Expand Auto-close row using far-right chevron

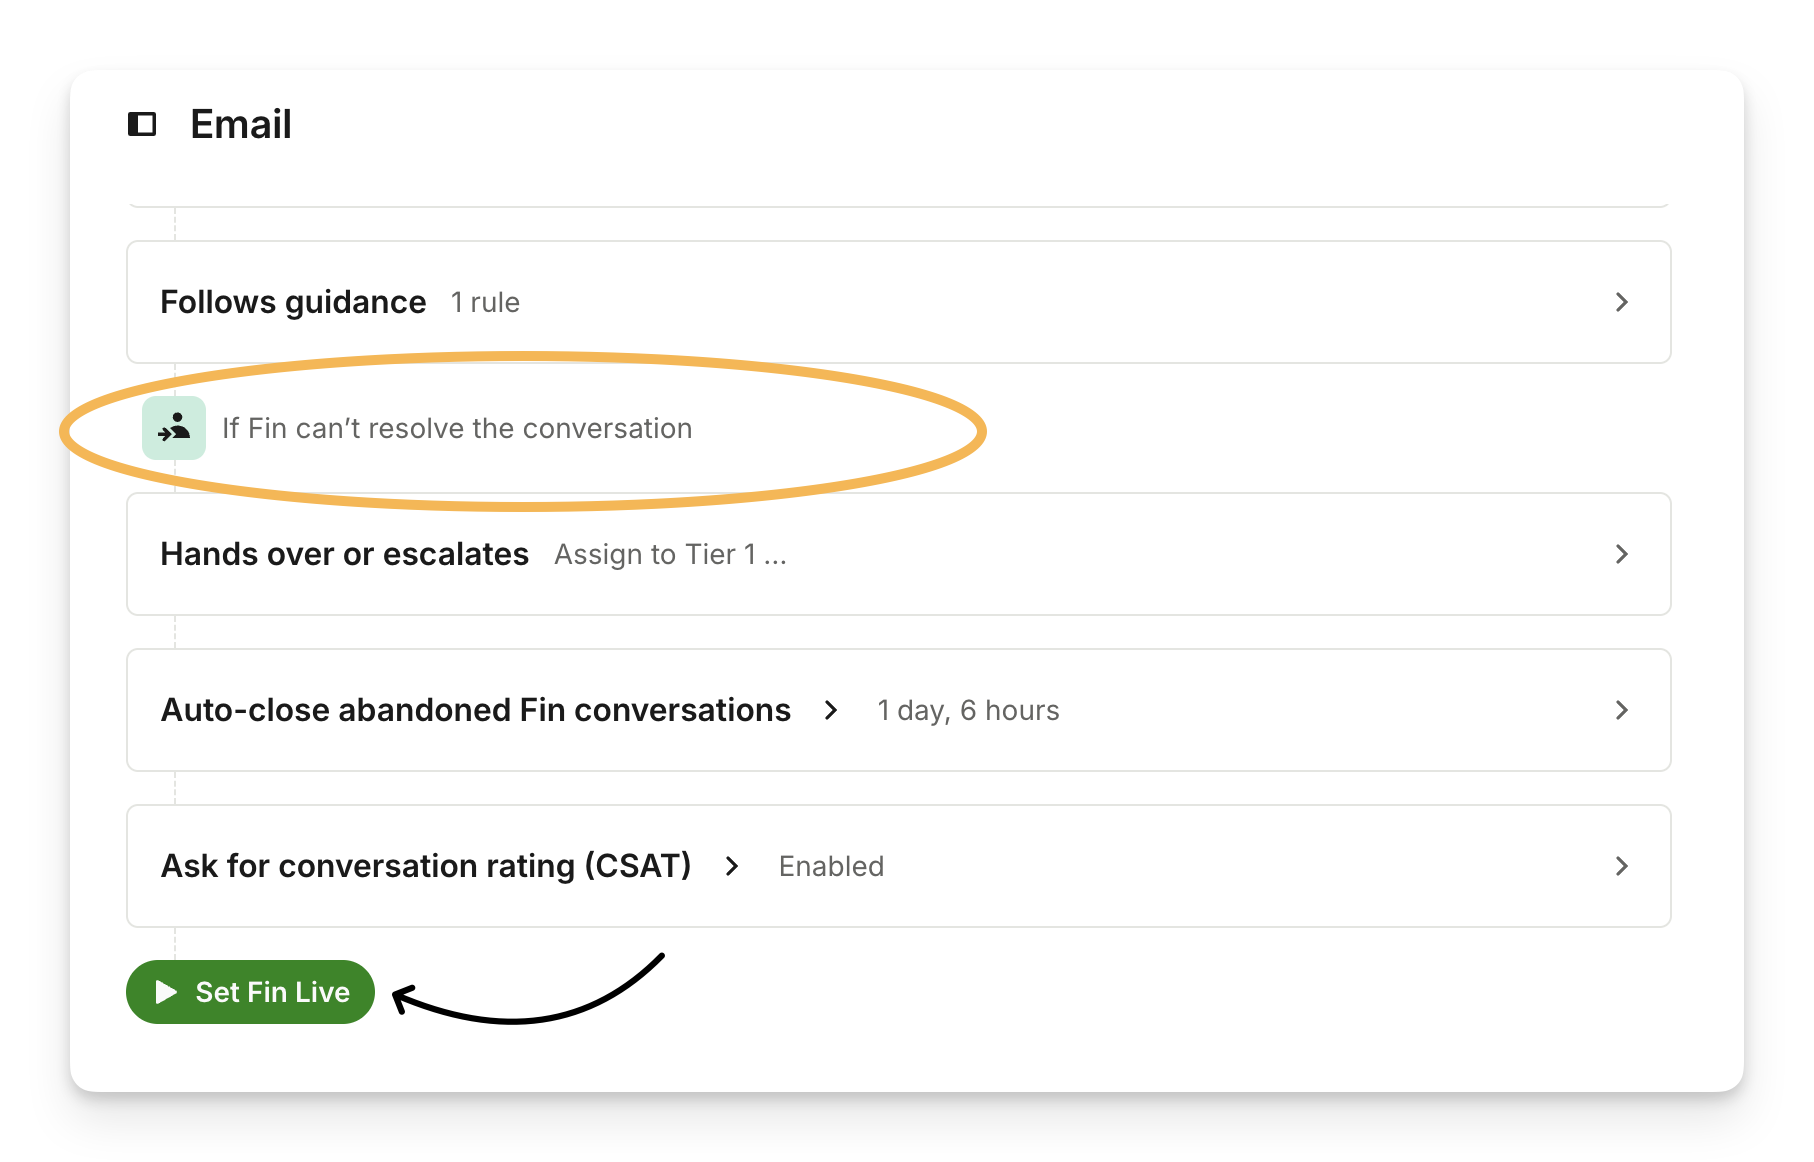coord(1622,710)
